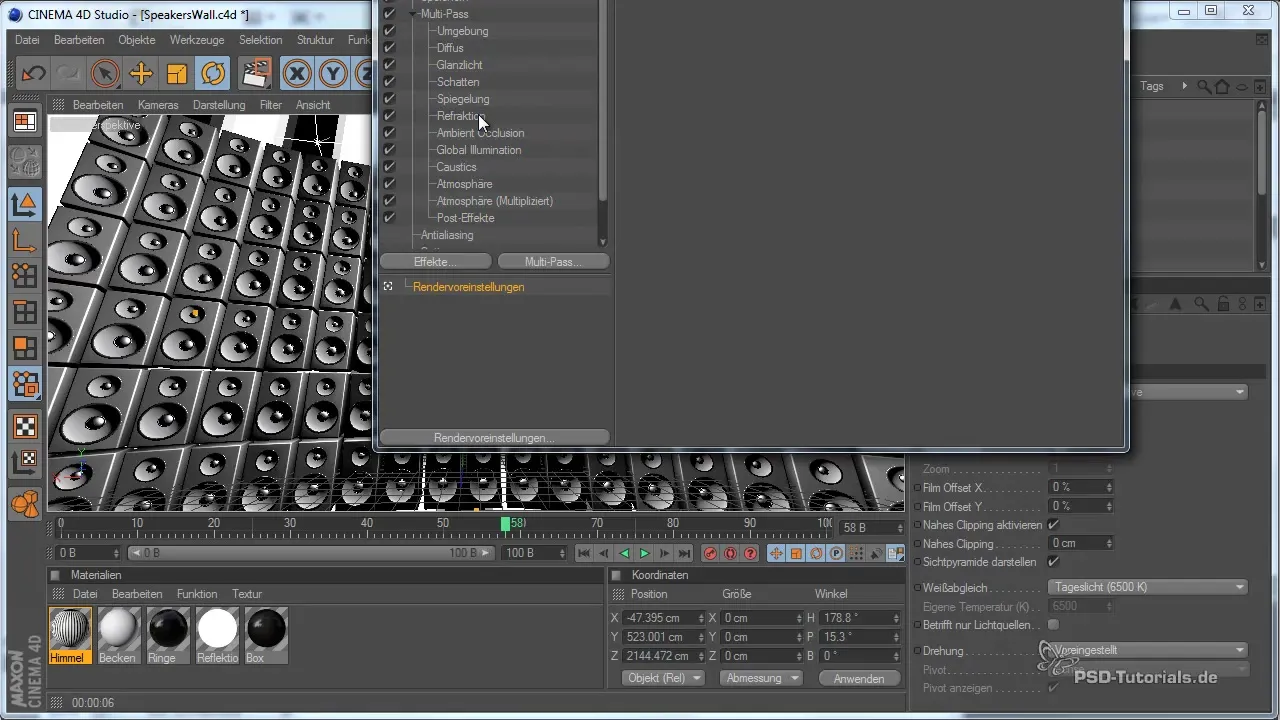This screenshot has height=720, width=1280.
Task: Uncheck the Ambient Occlusion checkbox
Action: pyautogui.click(x=390, y=133)
